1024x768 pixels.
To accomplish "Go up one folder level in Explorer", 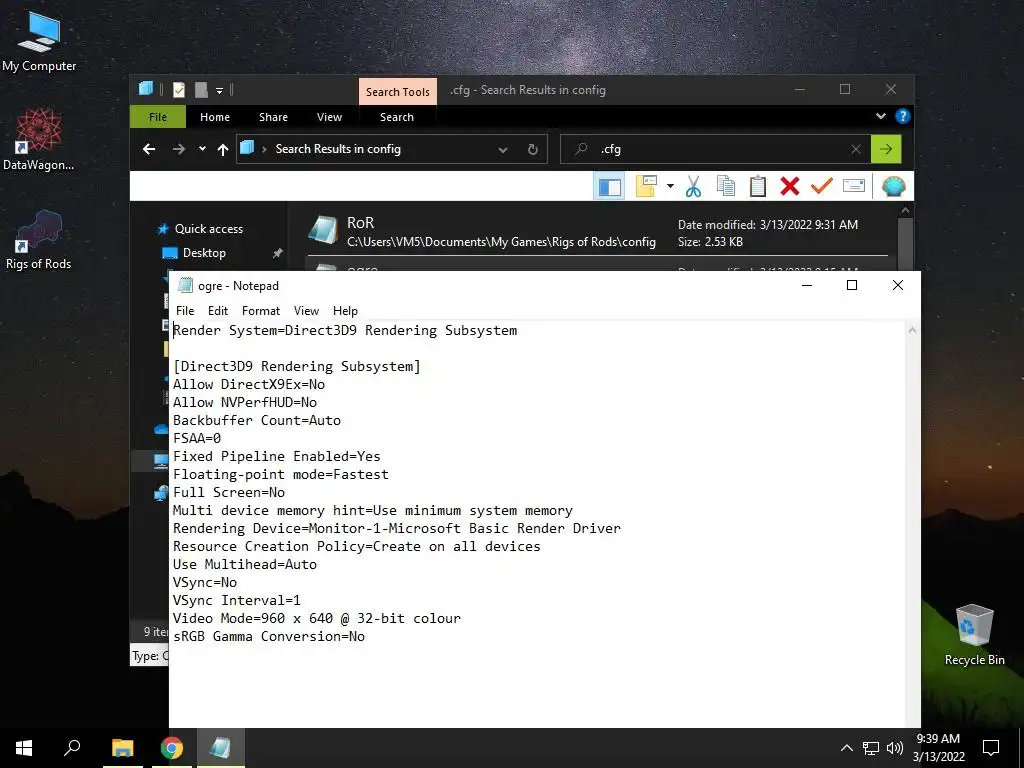I will (x=223, y=150).
